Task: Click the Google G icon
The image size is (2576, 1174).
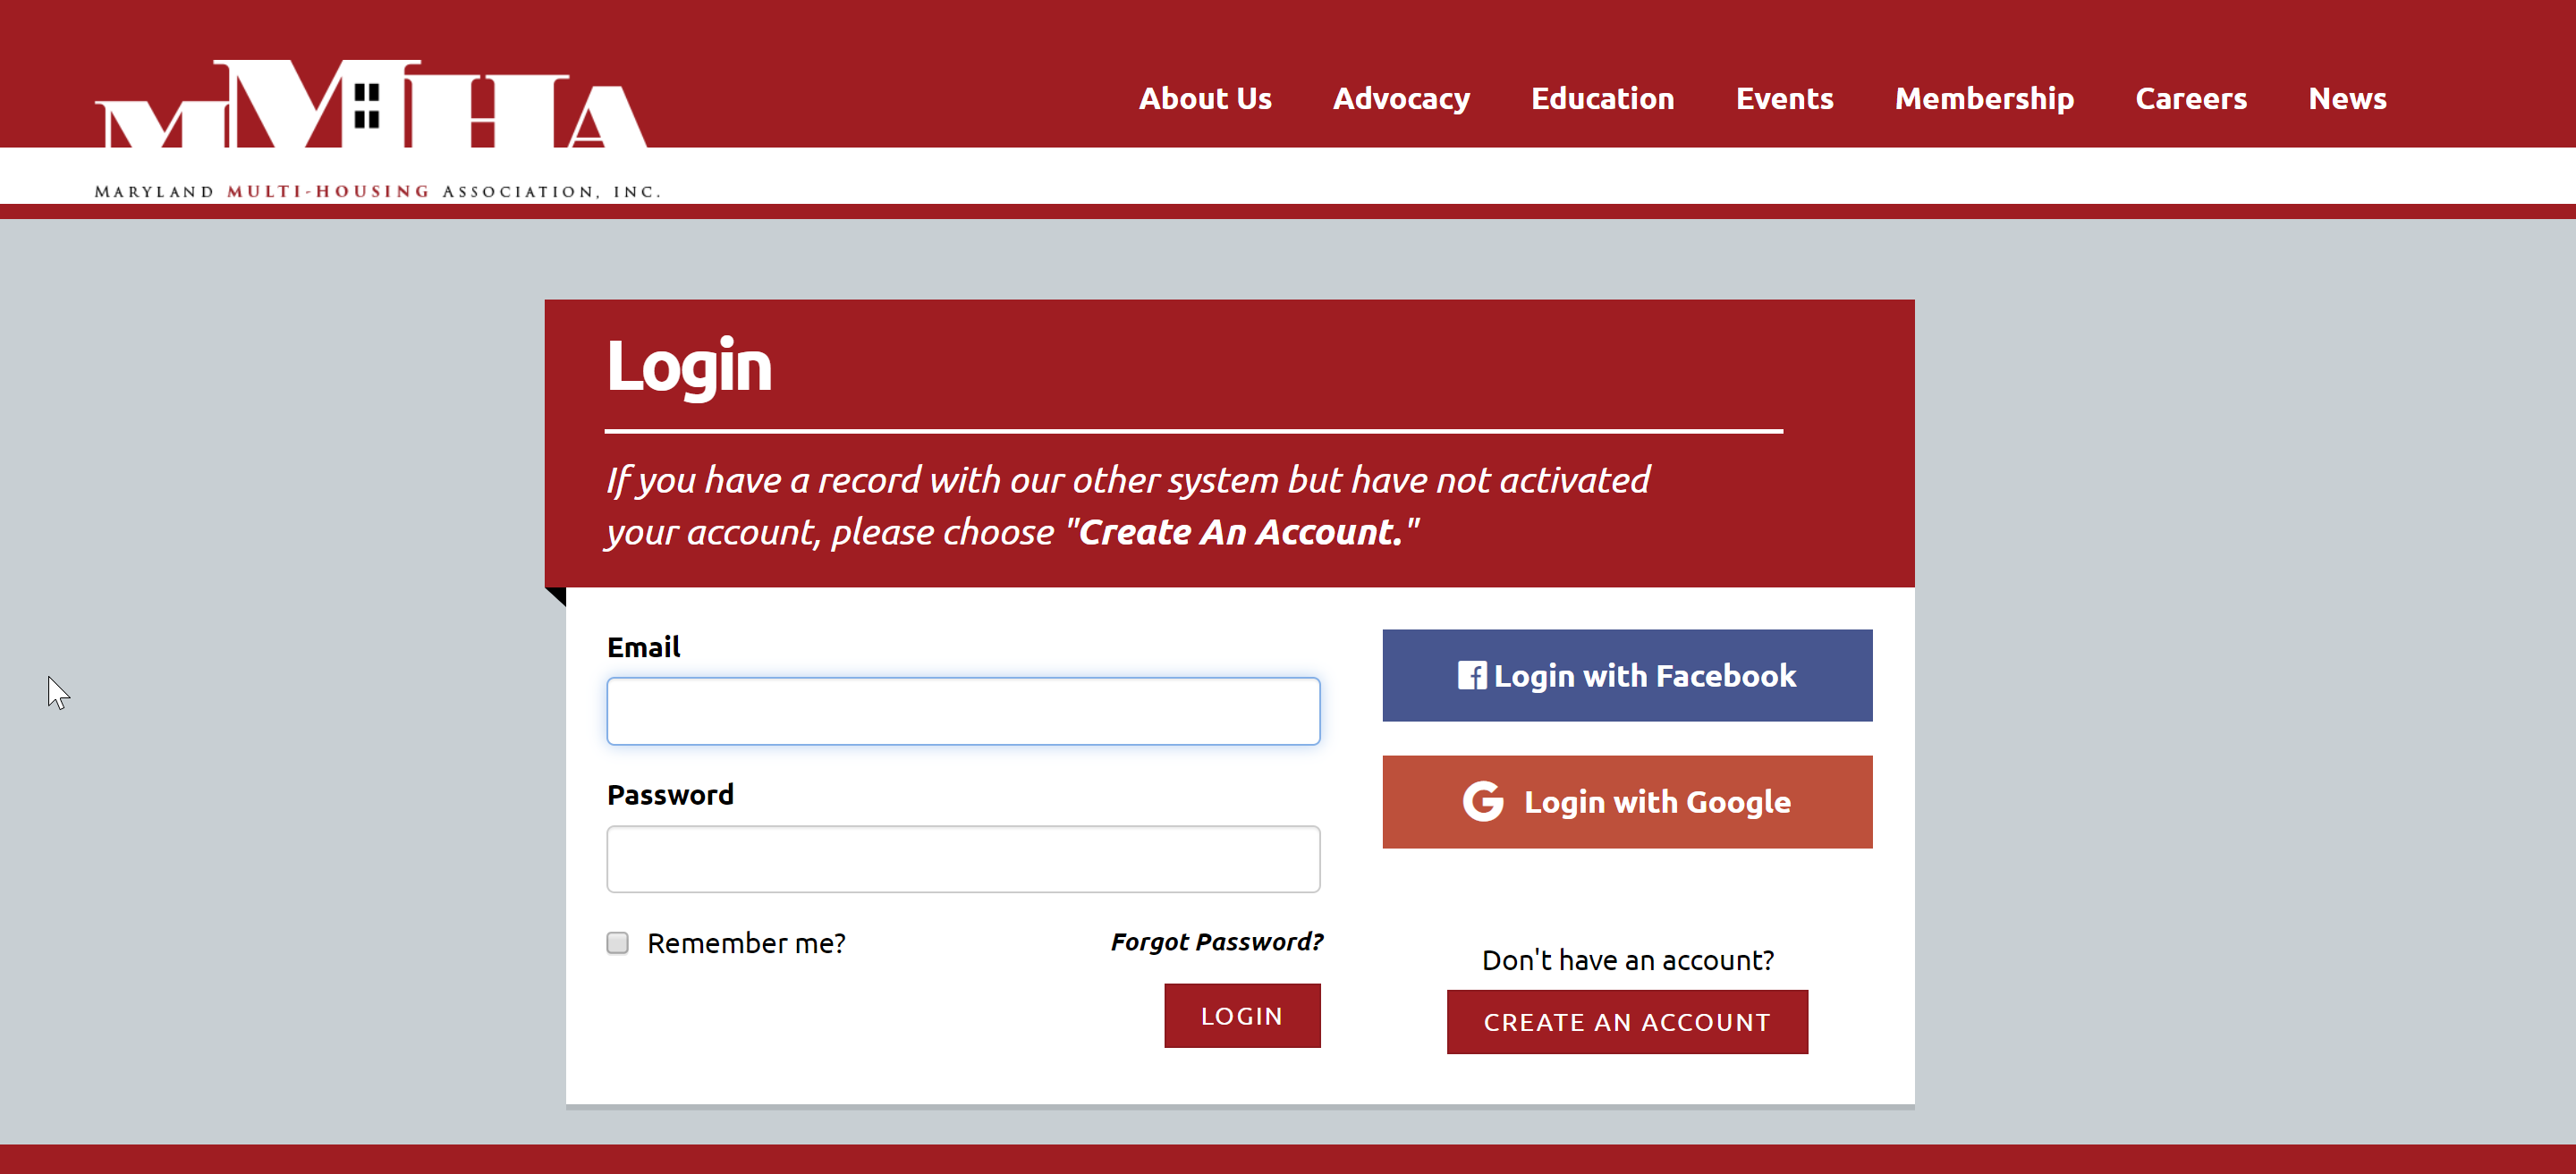Action: (1483, 802)
